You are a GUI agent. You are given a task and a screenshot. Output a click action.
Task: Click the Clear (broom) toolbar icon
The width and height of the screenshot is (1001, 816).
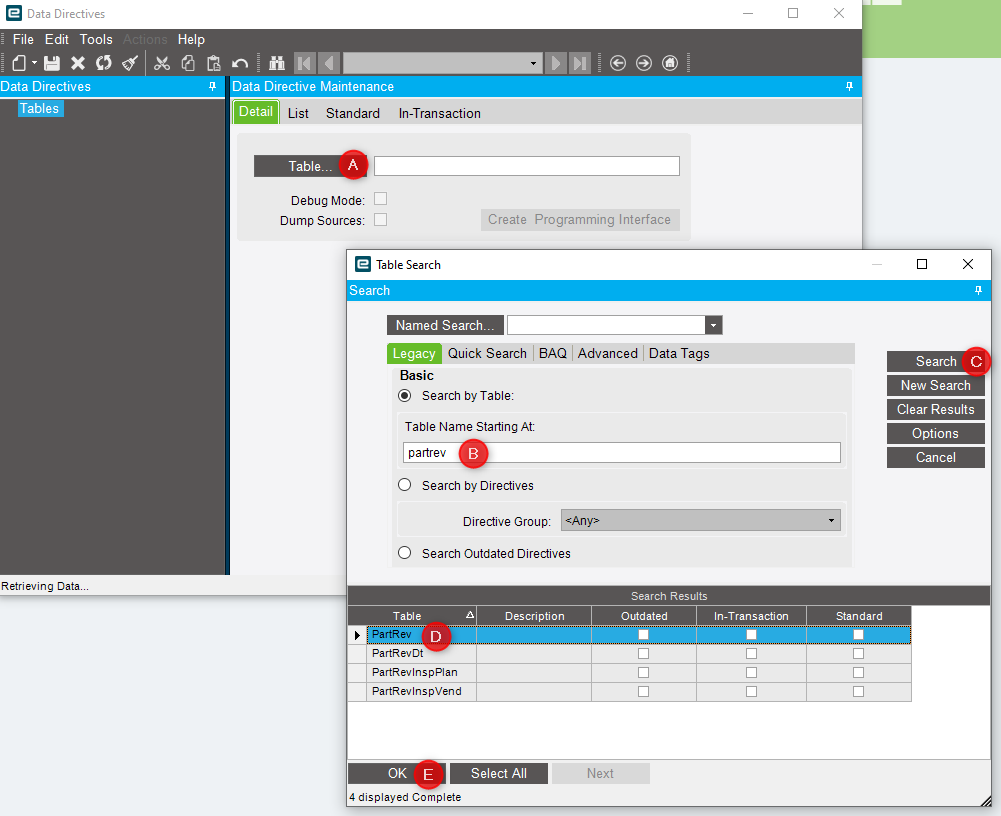coord(130,62)
